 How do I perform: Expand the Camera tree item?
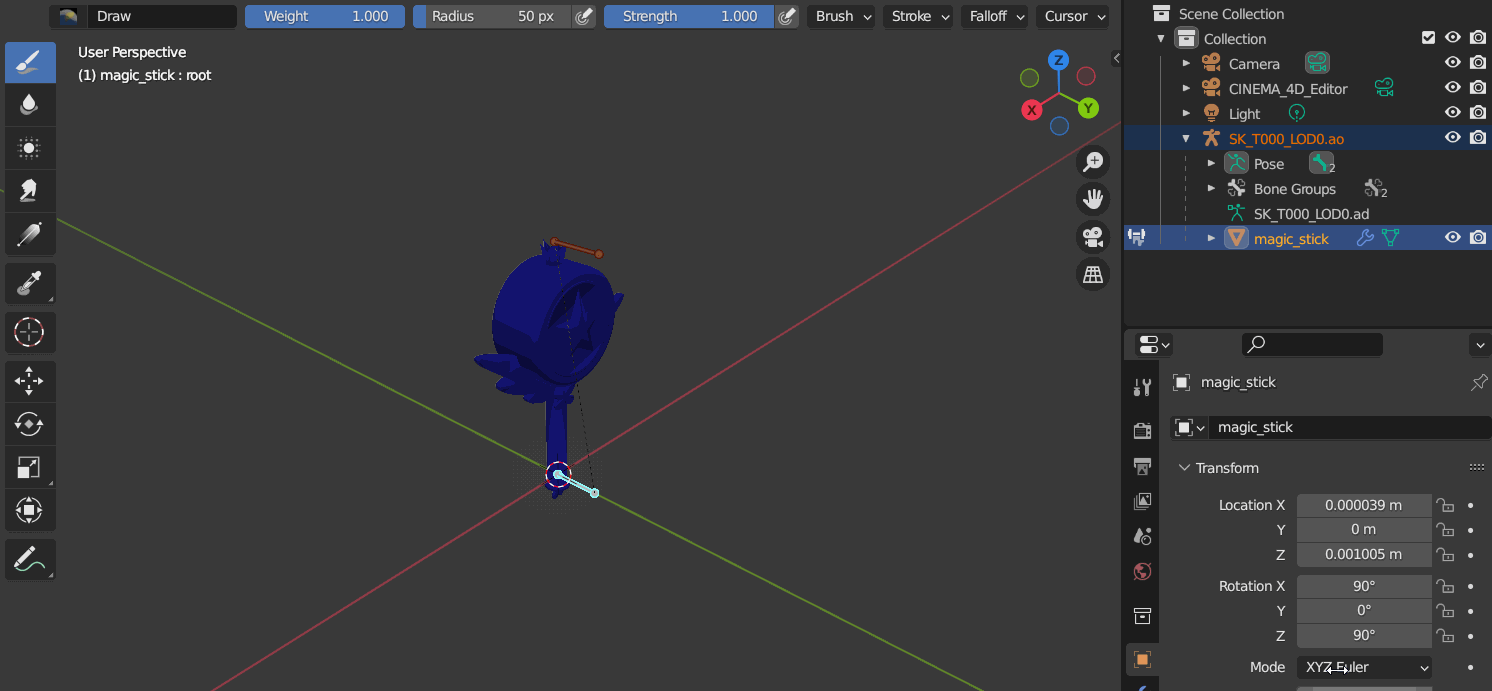[1186, 63]
